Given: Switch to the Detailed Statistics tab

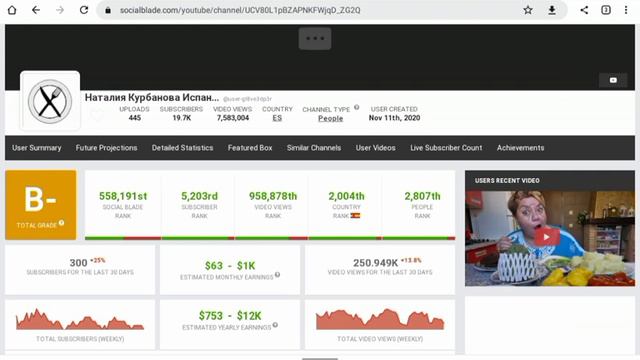Looking at the screenshot, I should tap(182, 148).
